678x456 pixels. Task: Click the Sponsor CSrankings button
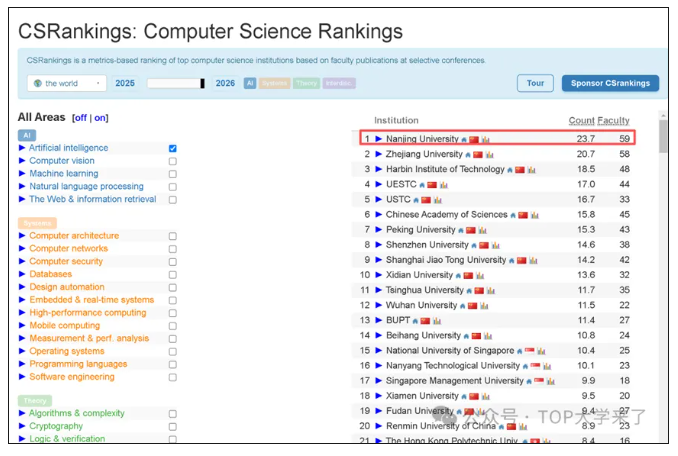click(609, 83)
